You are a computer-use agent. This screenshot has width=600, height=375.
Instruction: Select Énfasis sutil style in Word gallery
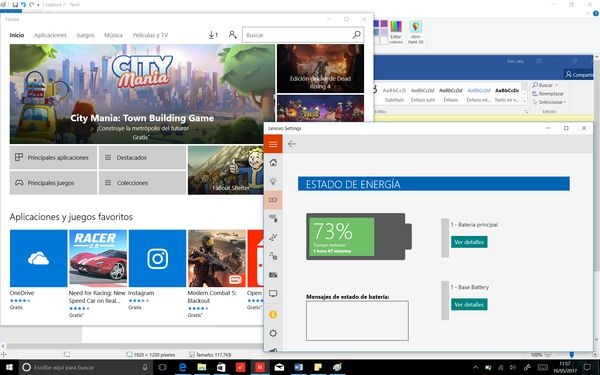tap(422, 95)
